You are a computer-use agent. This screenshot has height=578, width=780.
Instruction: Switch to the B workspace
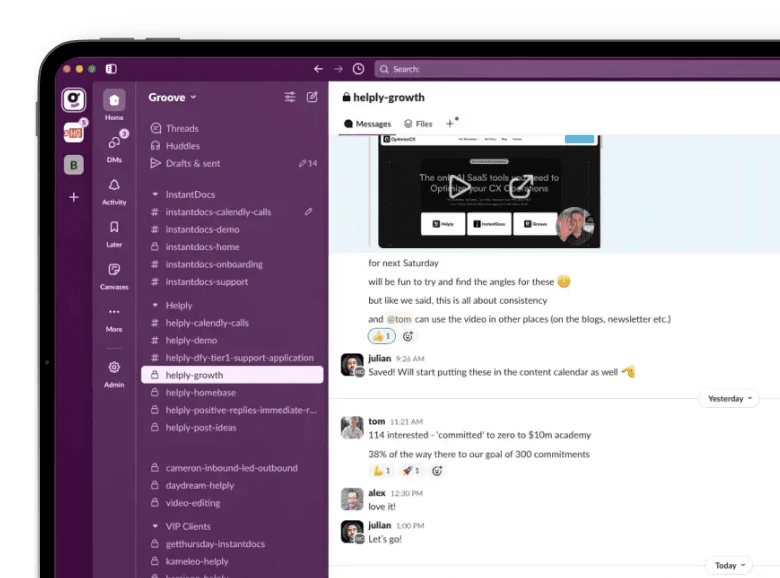tap(74, 165)
